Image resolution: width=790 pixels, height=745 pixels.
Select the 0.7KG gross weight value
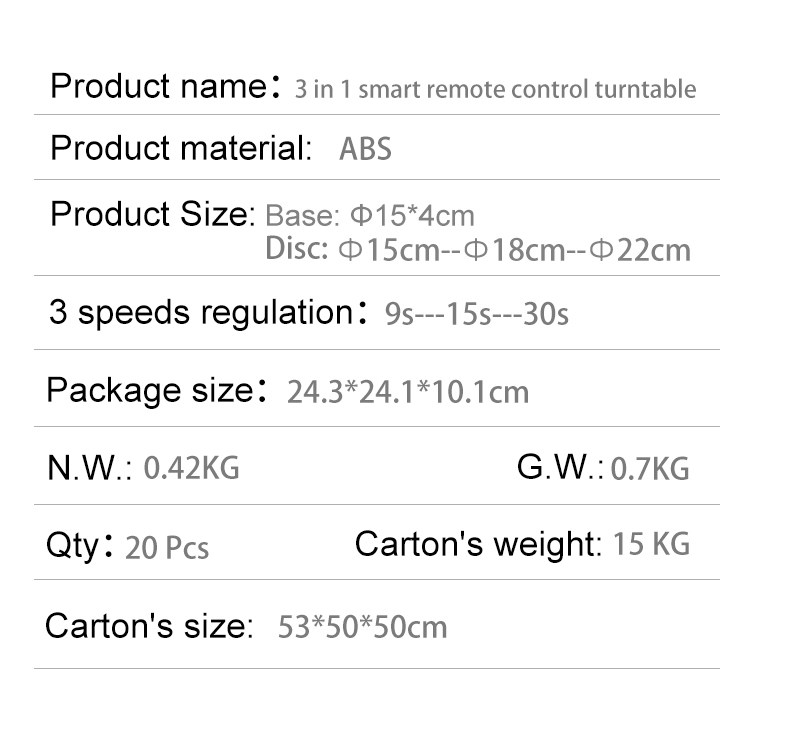pos(650,468)
